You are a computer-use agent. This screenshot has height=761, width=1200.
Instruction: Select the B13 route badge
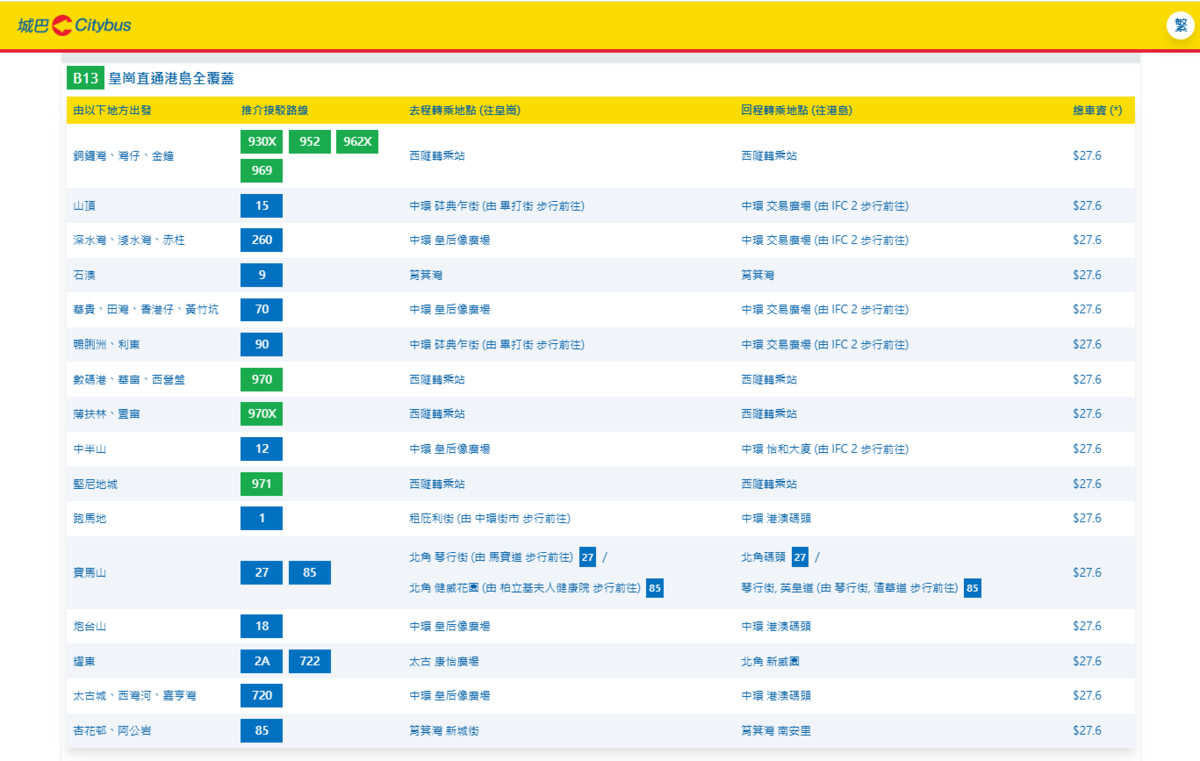[x=85, y=78]
